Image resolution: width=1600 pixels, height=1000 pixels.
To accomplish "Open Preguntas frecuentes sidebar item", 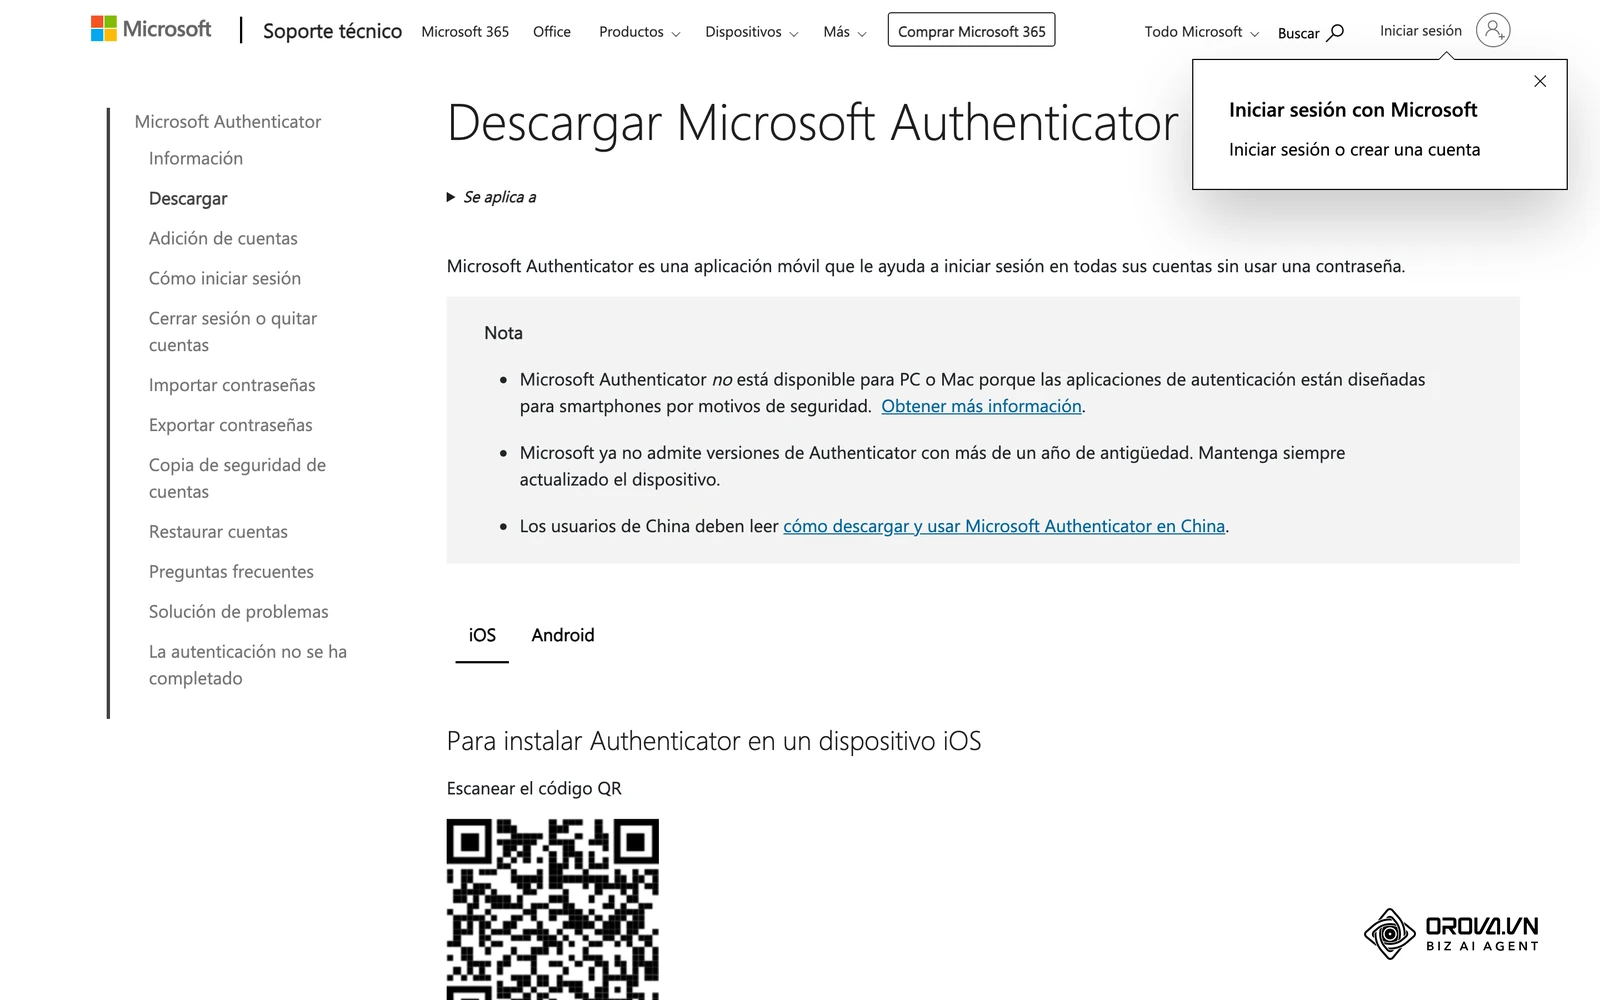I will [x=231, y=572].
